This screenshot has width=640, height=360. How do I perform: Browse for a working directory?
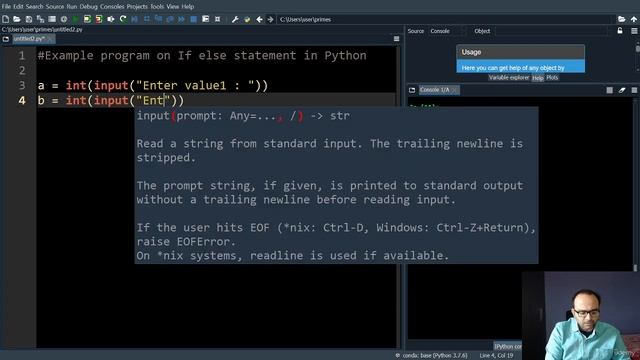click(x=621, y=19)
